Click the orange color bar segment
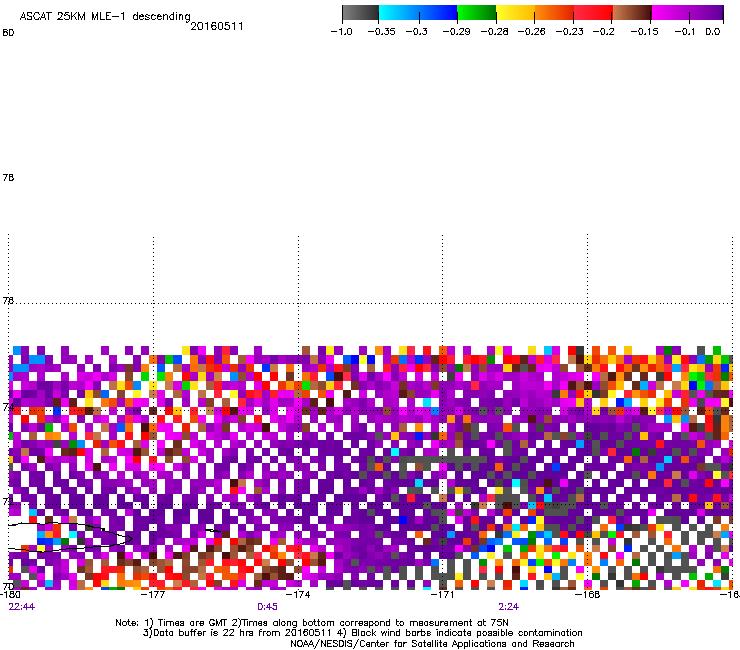 [x=554, y=12]
